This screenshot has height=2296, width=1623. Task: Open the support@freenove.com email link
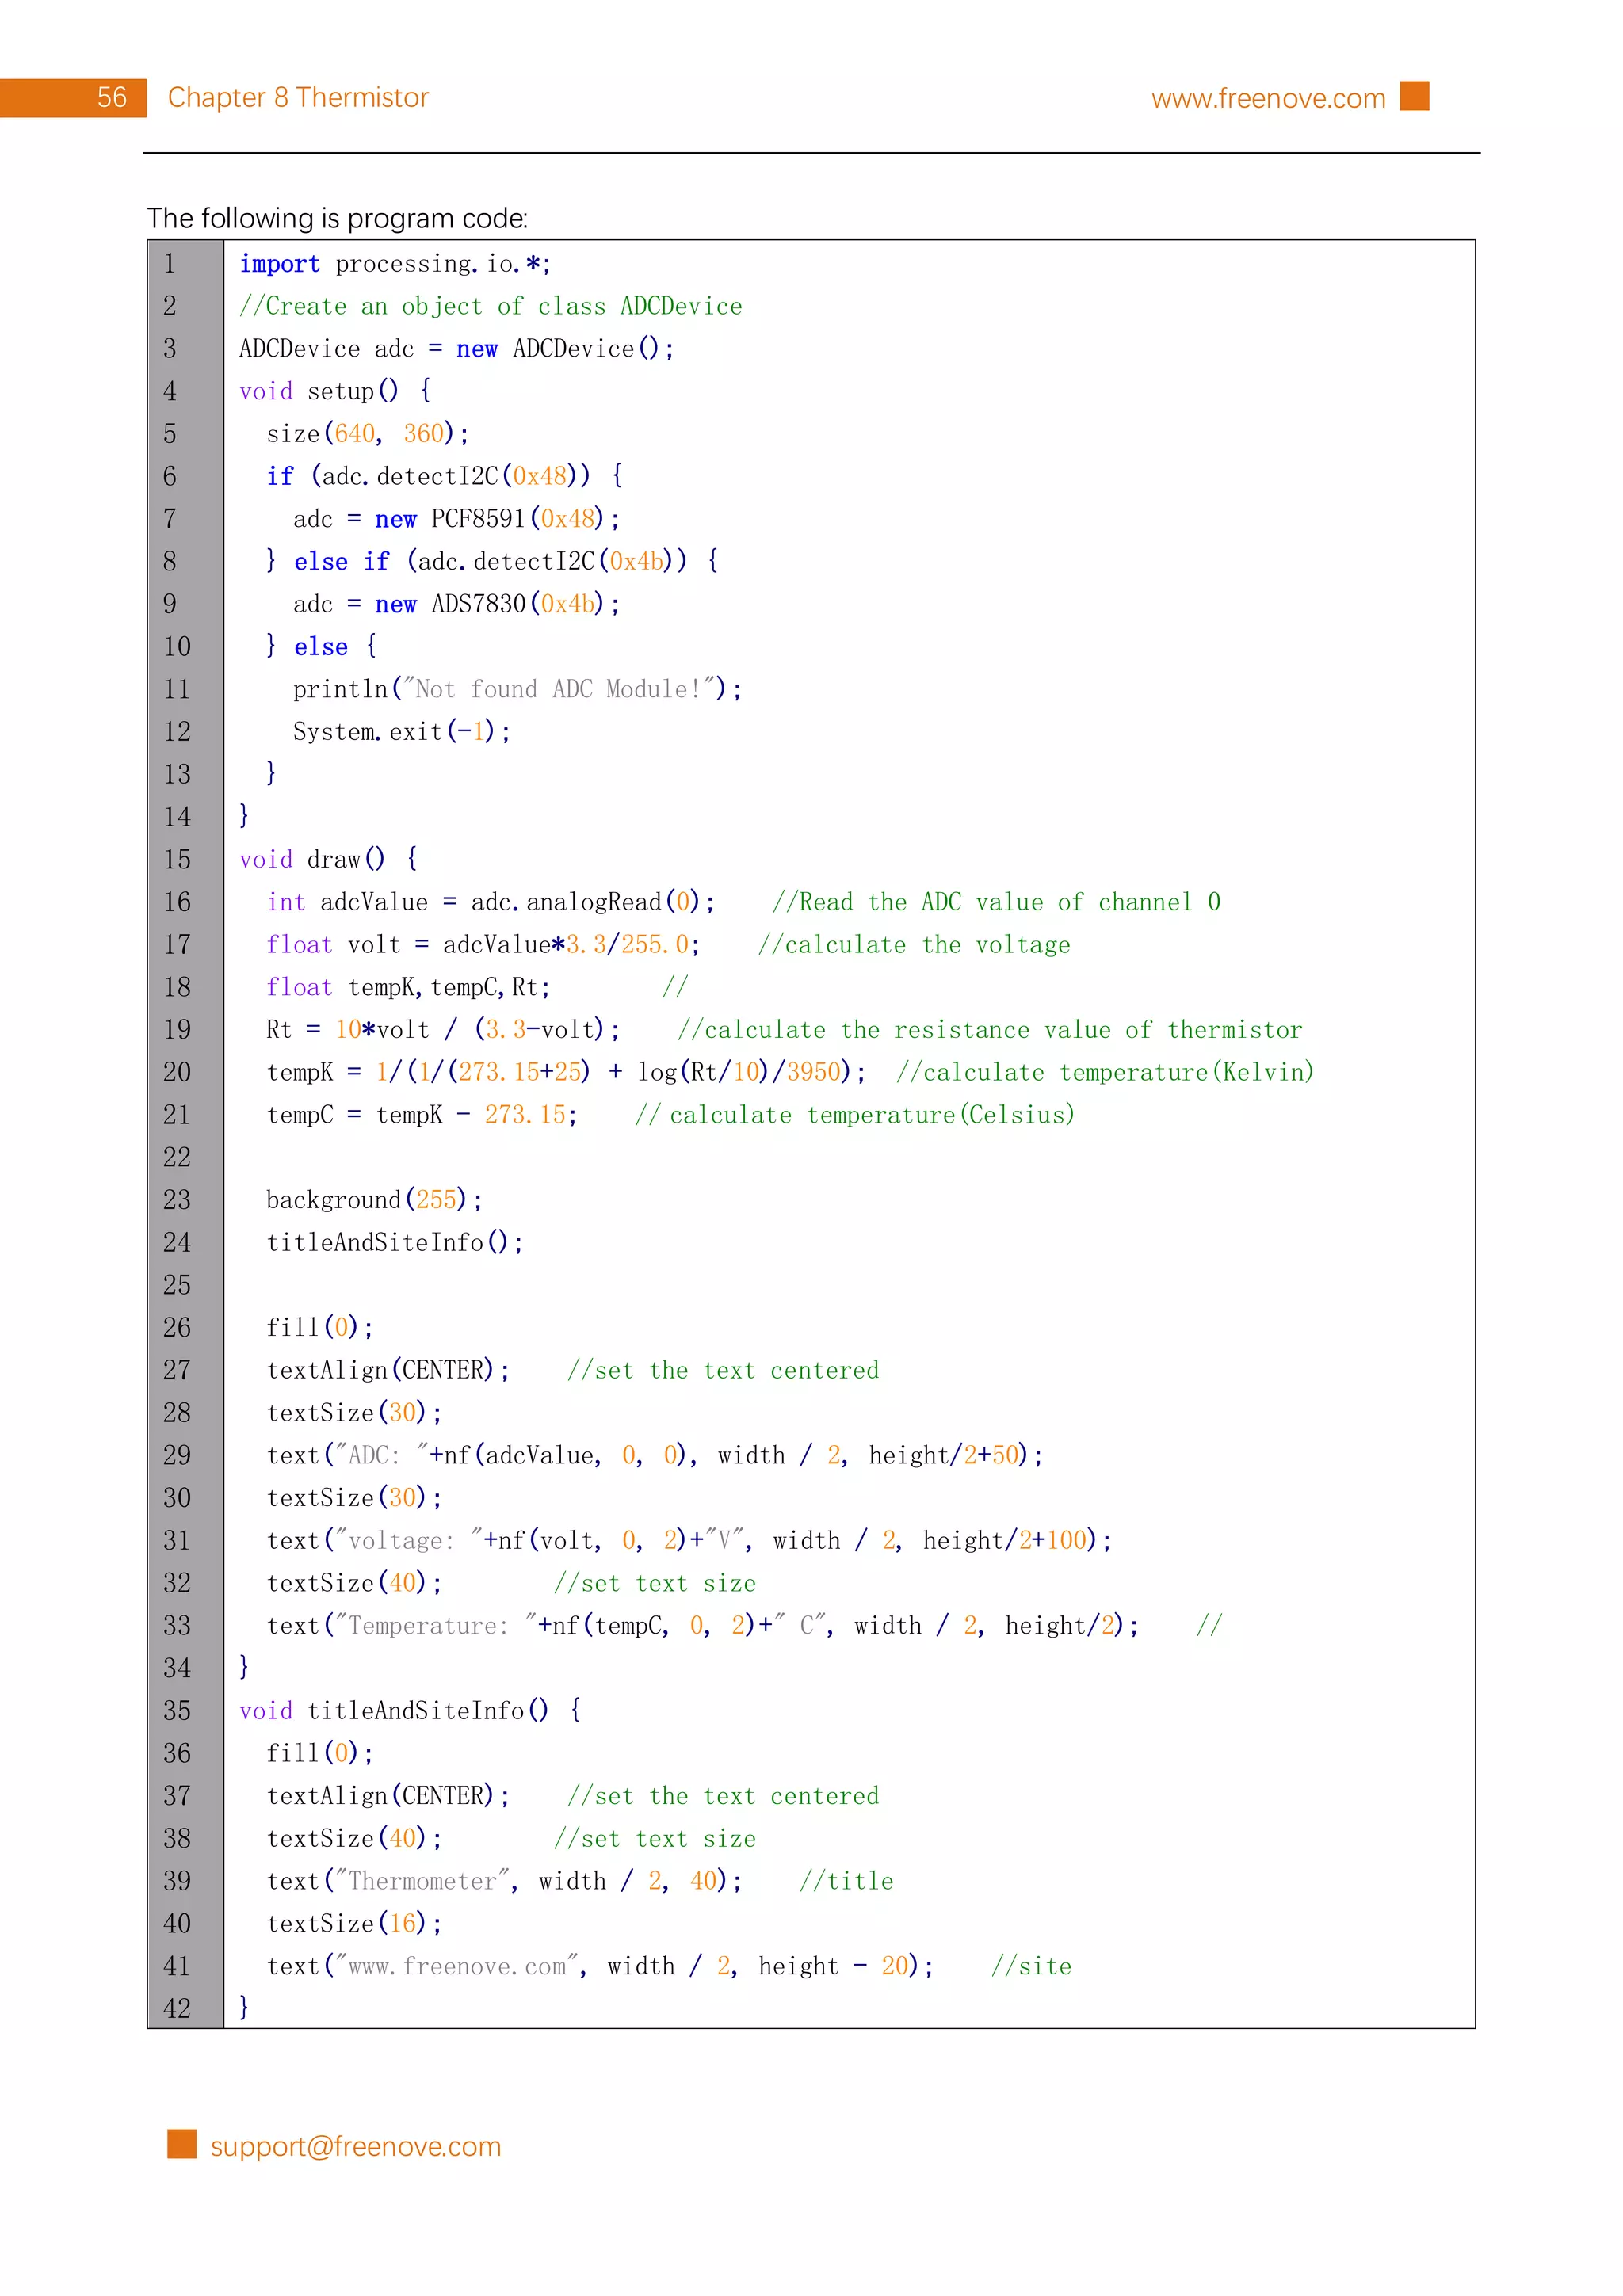pos(355,2146)
